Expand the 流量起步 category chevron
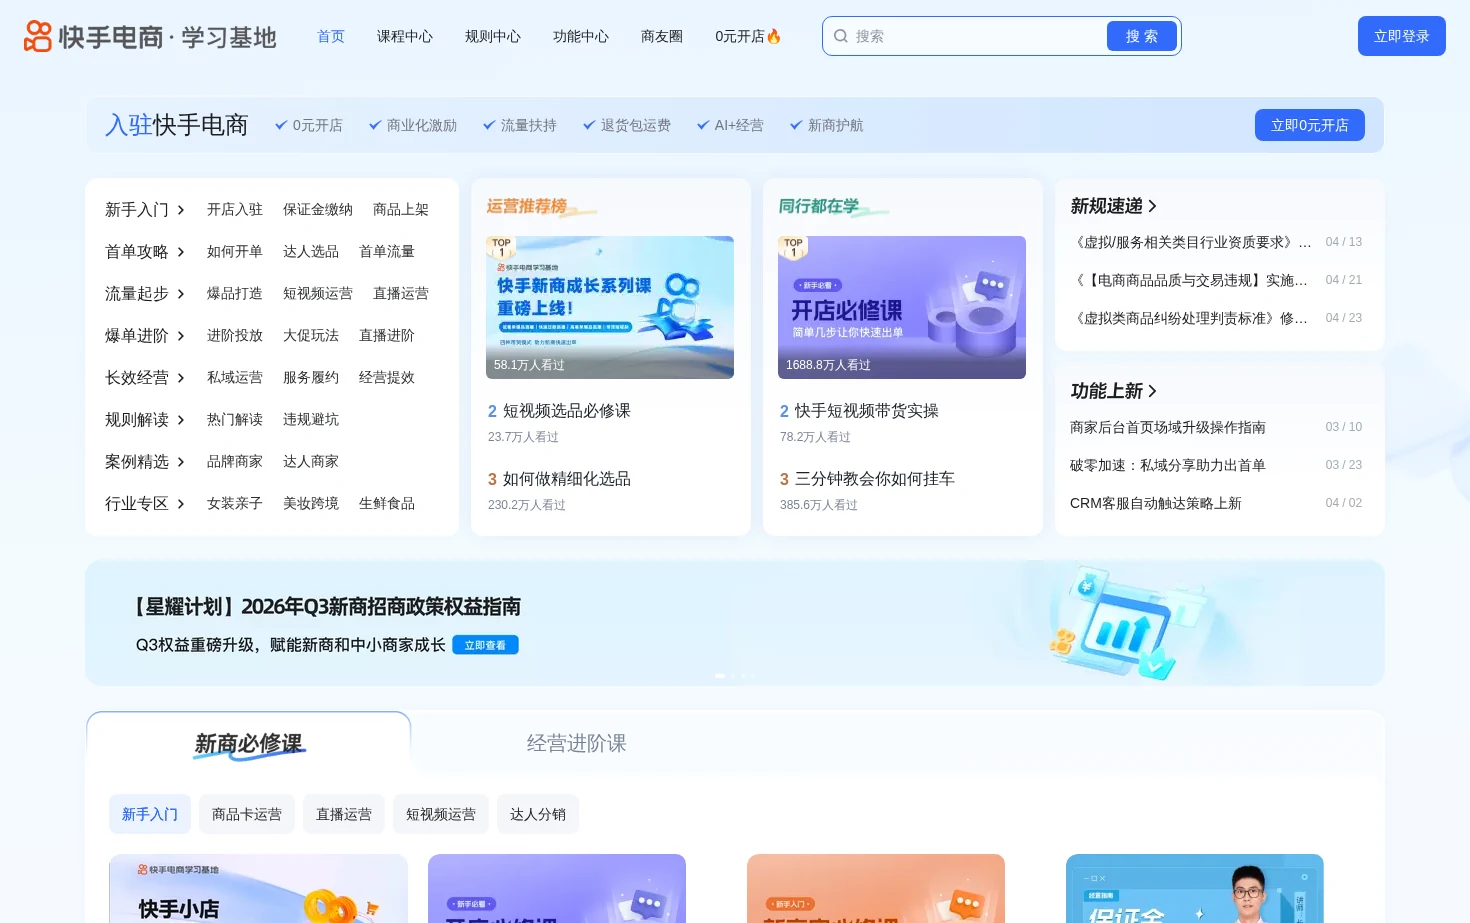This screenshot has width=1470, height=923. (x=181, y=294)
